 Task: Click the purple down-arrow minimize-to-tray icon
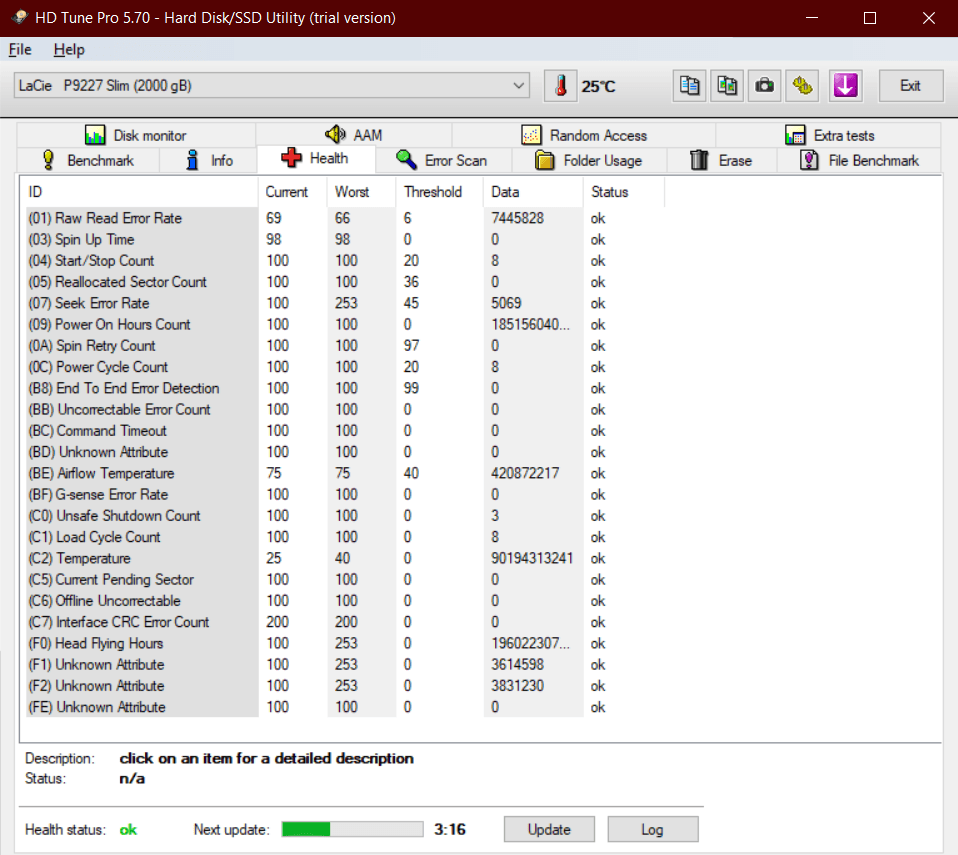coord(846,86)
